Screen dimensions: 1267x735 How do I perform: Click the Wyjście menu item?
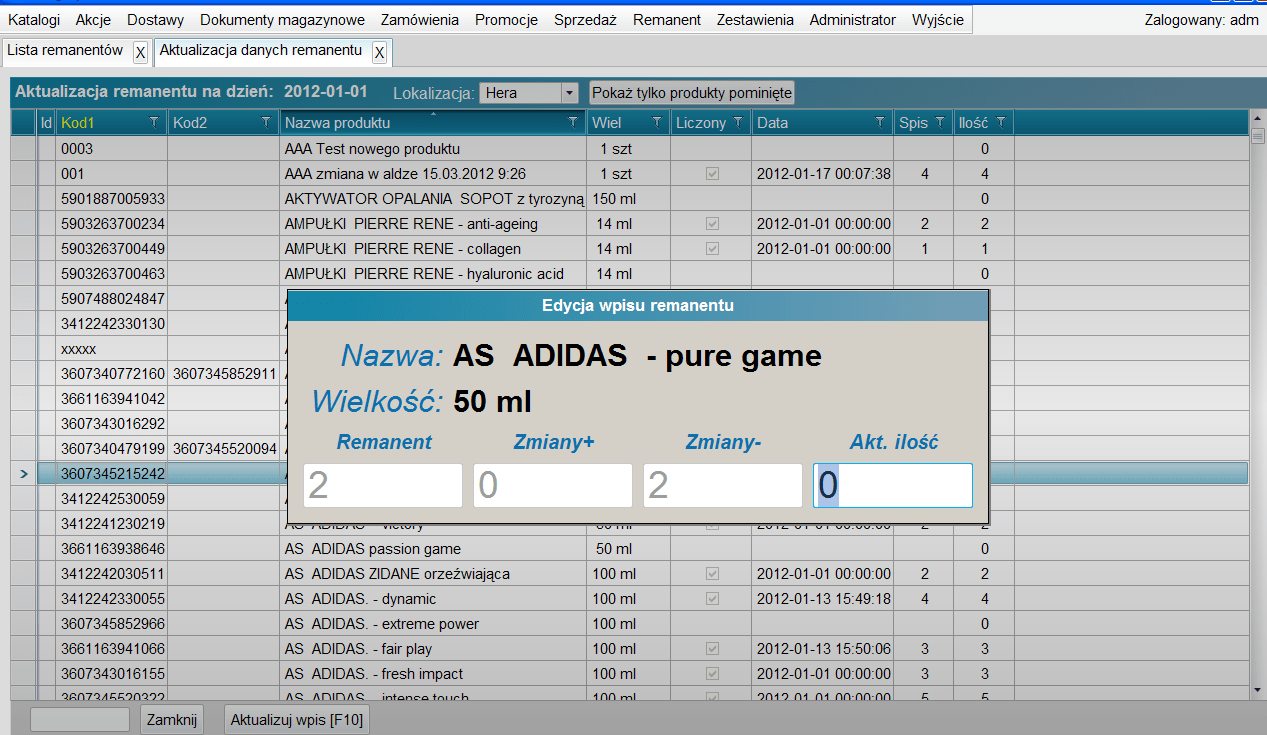coord(938,20)
